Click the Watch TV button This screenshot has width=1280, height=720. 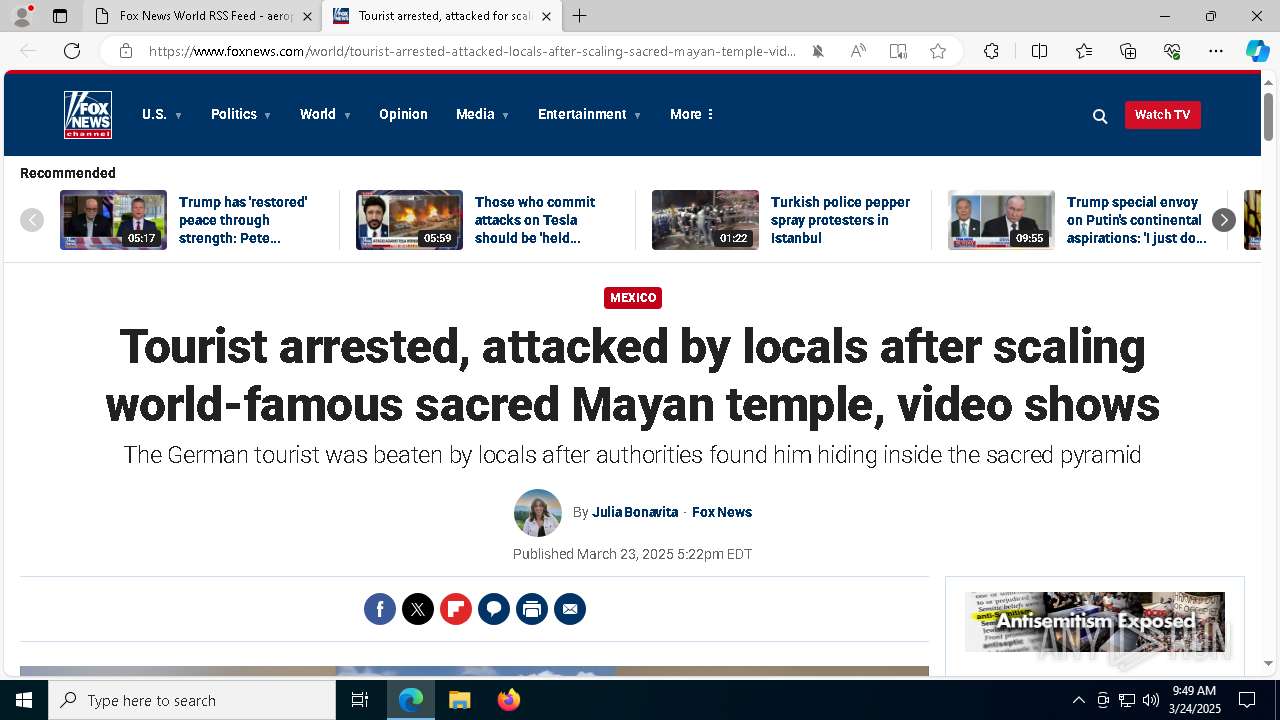1162,115
